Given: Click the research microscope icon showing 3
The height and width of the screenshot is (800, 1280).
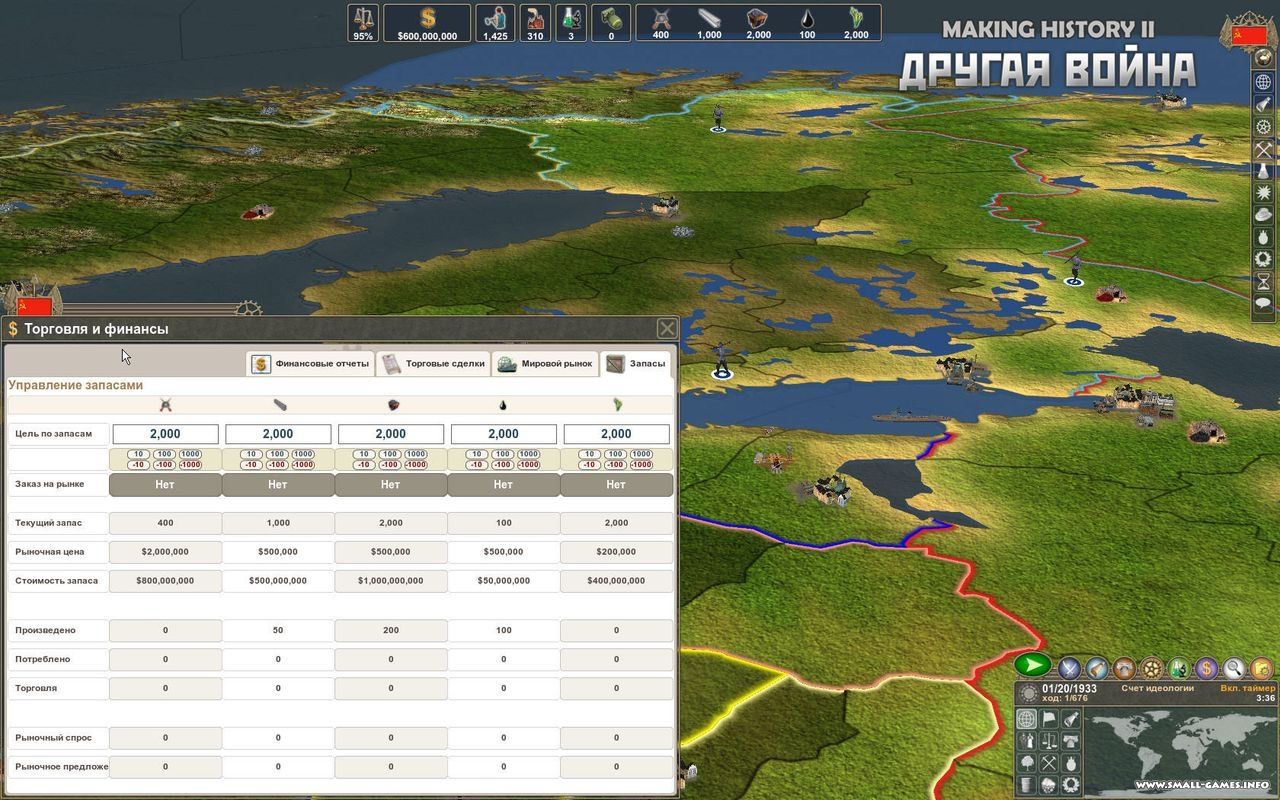Looking at the screenshot, I should tap(571, 17).
